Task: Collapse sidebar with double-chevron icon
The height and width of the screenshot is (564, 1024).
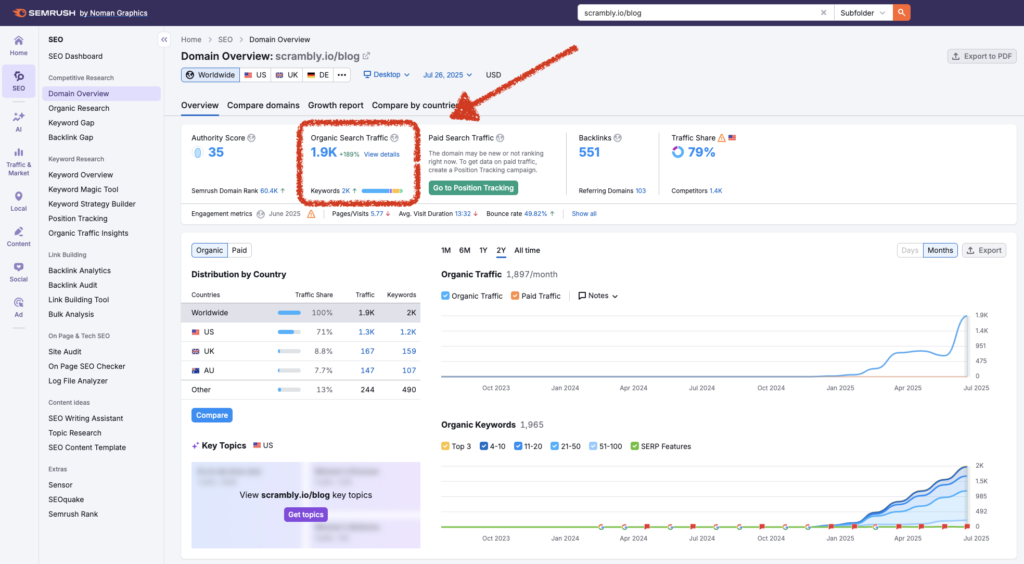Action: [x=164, y=40]
